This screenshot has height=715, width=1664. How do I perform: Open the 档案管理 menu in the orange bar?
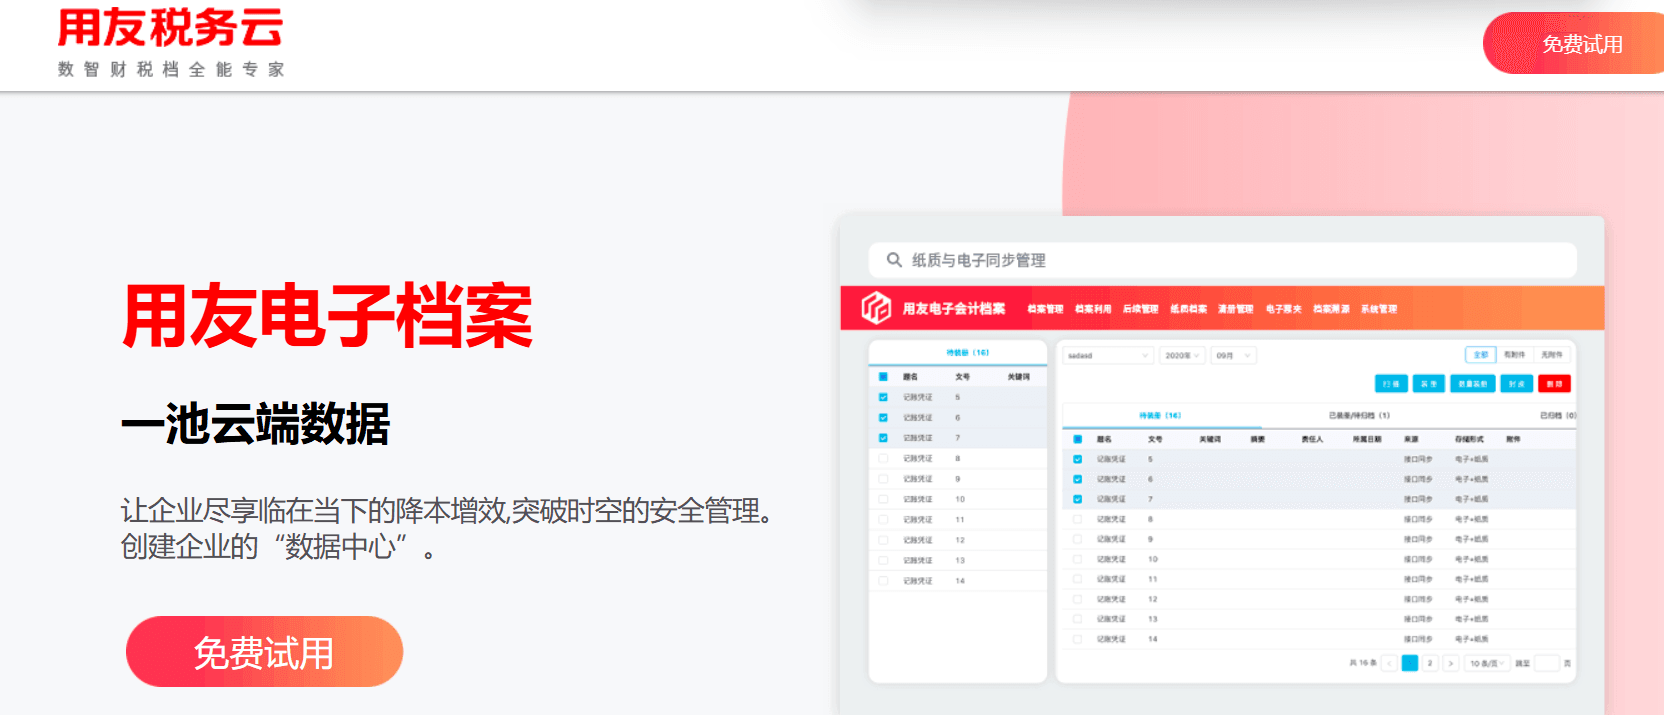coord(1045,309)
